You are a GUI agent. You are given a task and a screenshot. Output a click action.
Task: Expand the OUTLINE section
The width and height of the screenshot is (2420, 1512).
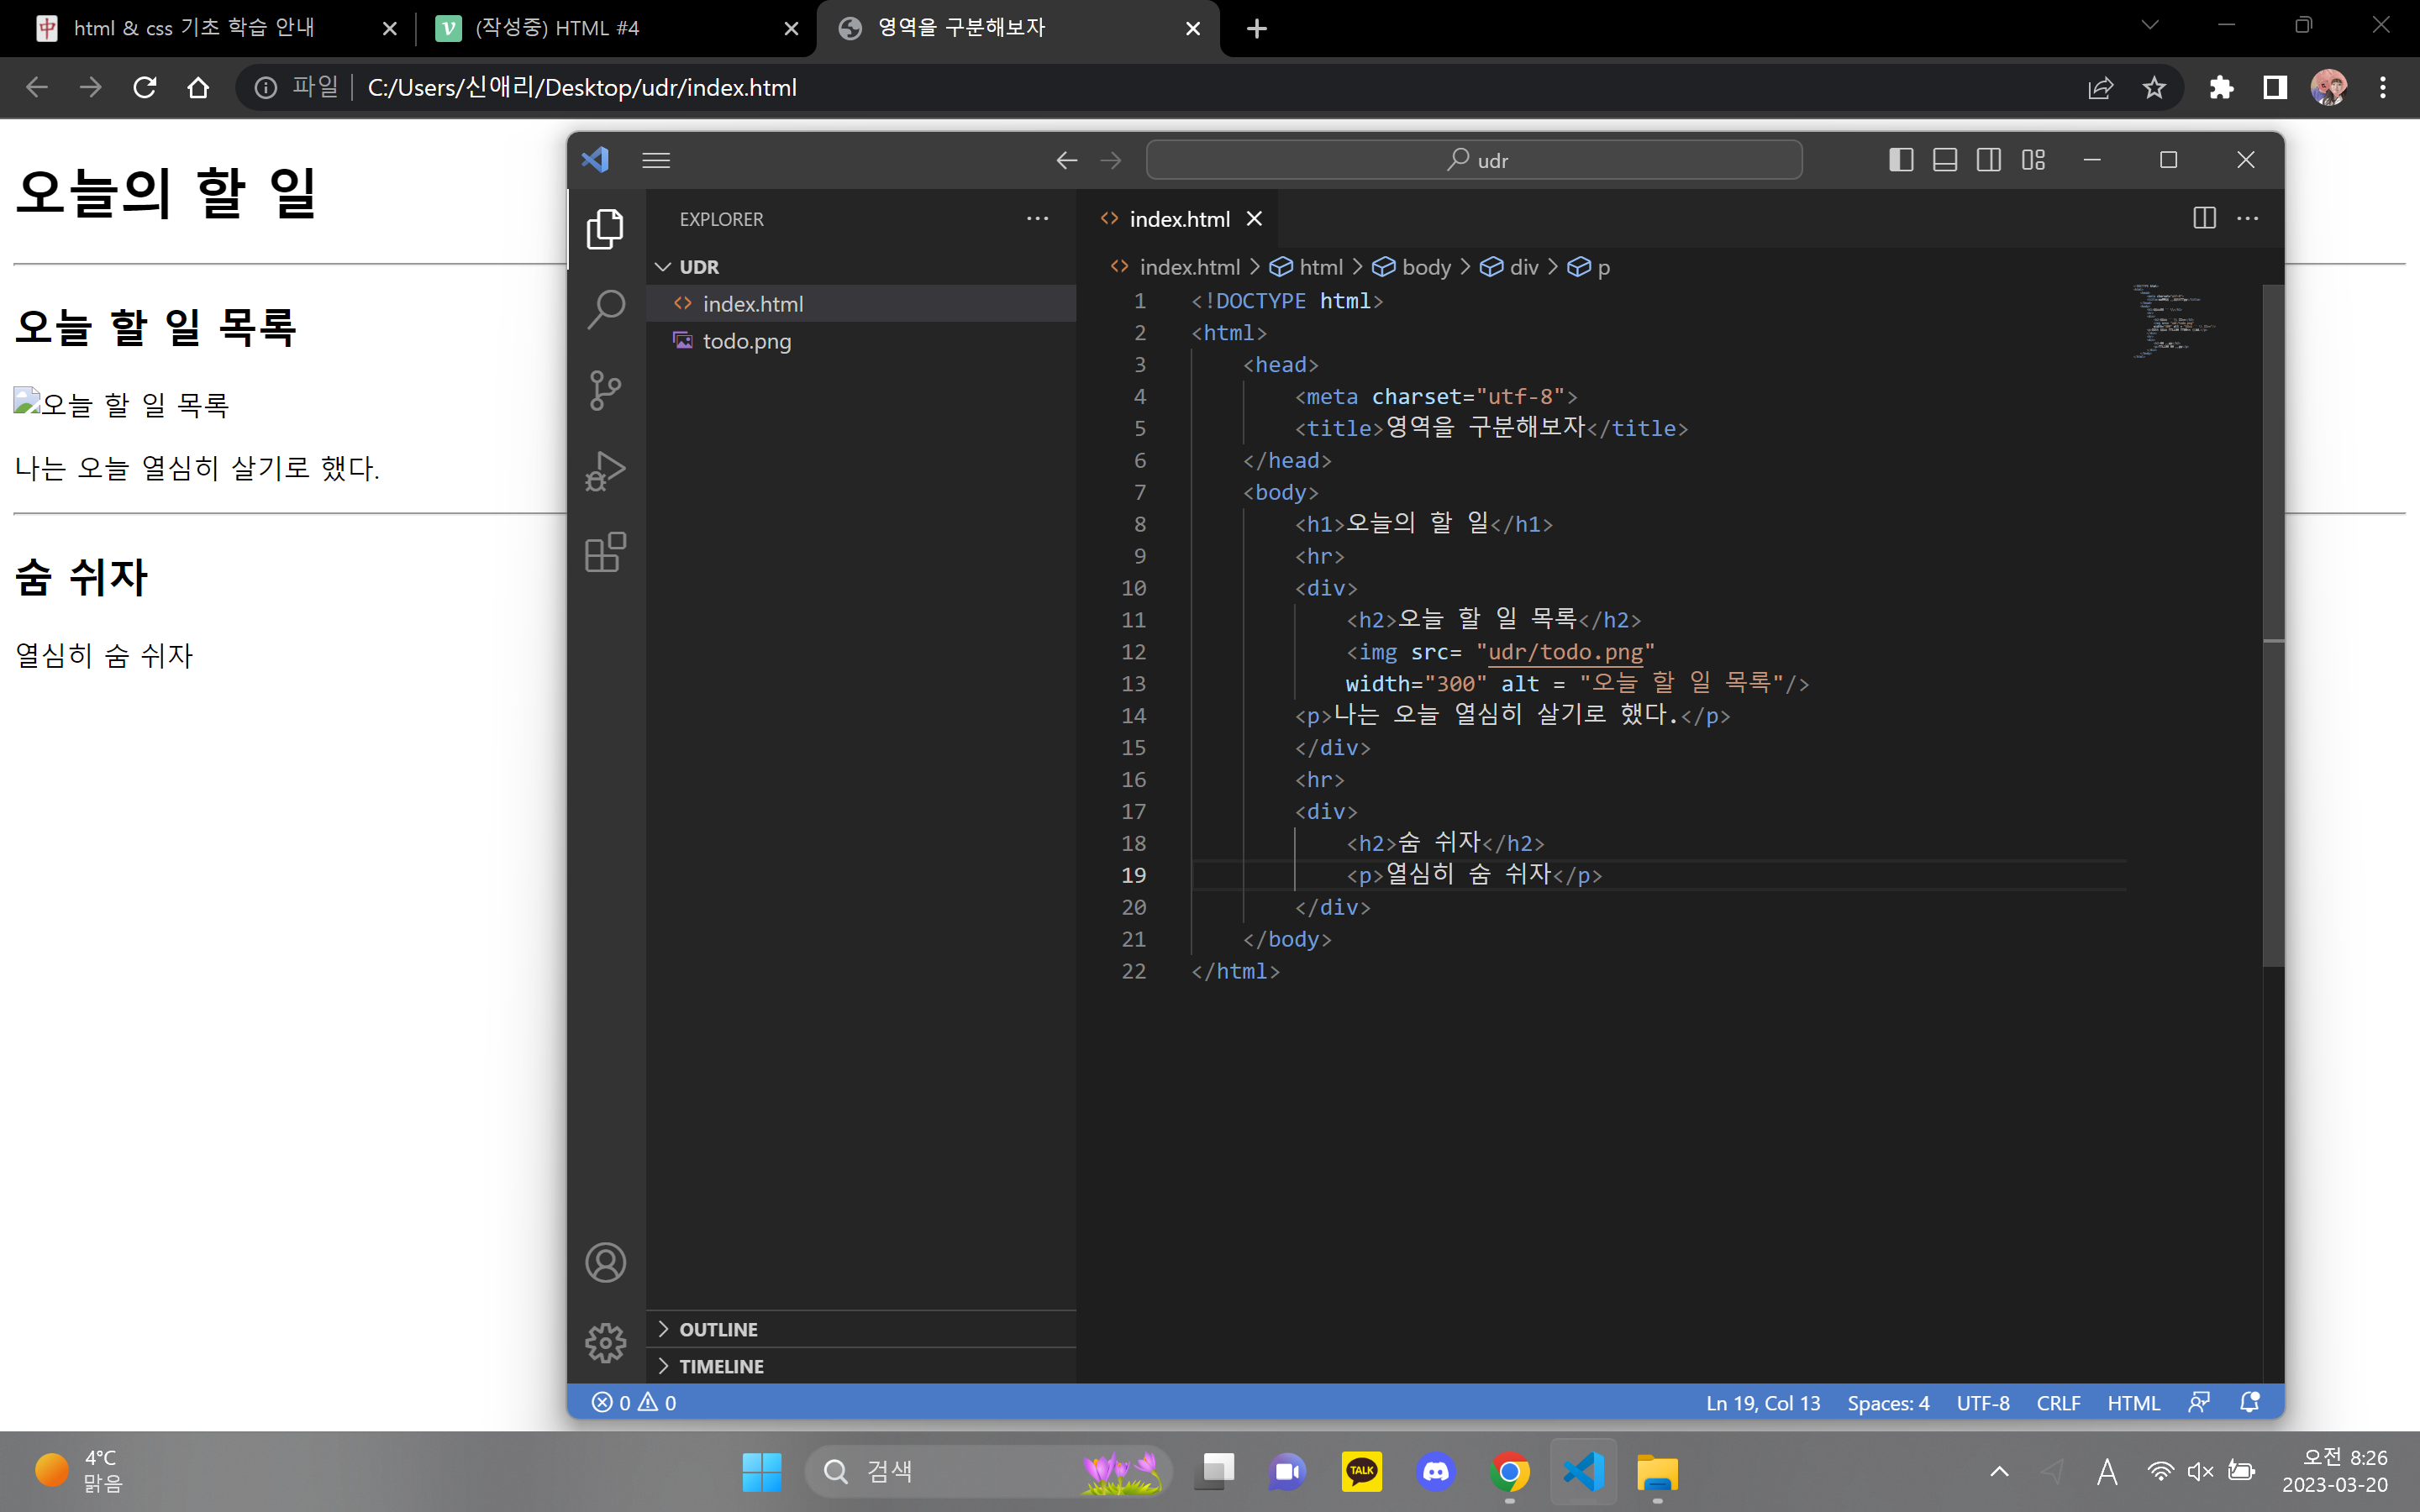pyautogui.click(x=718, y=1329)
